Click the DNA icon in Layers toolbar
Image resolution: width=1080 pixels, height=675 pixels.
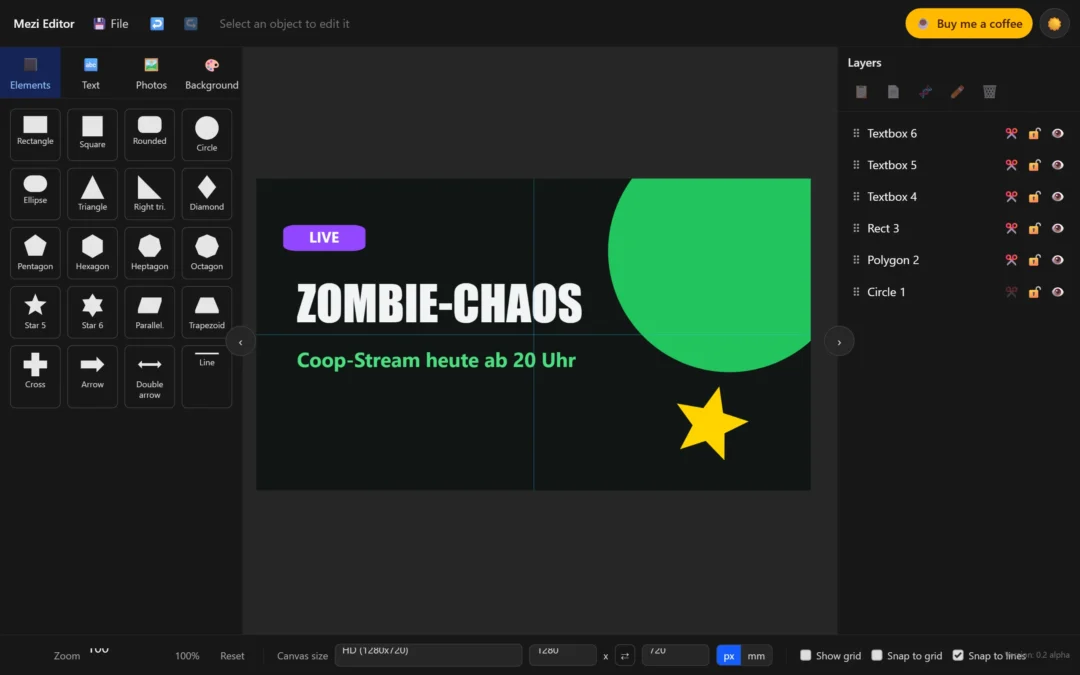tap(925, 92)
